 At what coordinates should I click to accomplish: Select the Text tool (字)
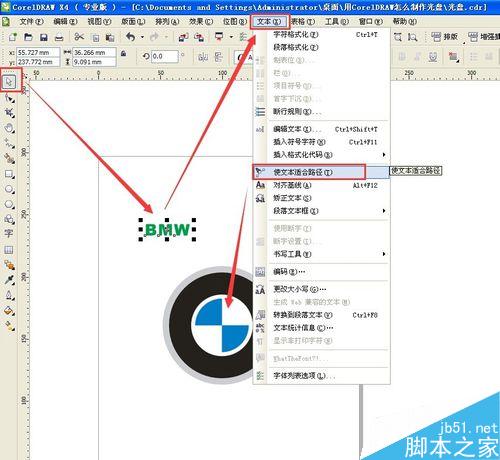click(9, 233)
